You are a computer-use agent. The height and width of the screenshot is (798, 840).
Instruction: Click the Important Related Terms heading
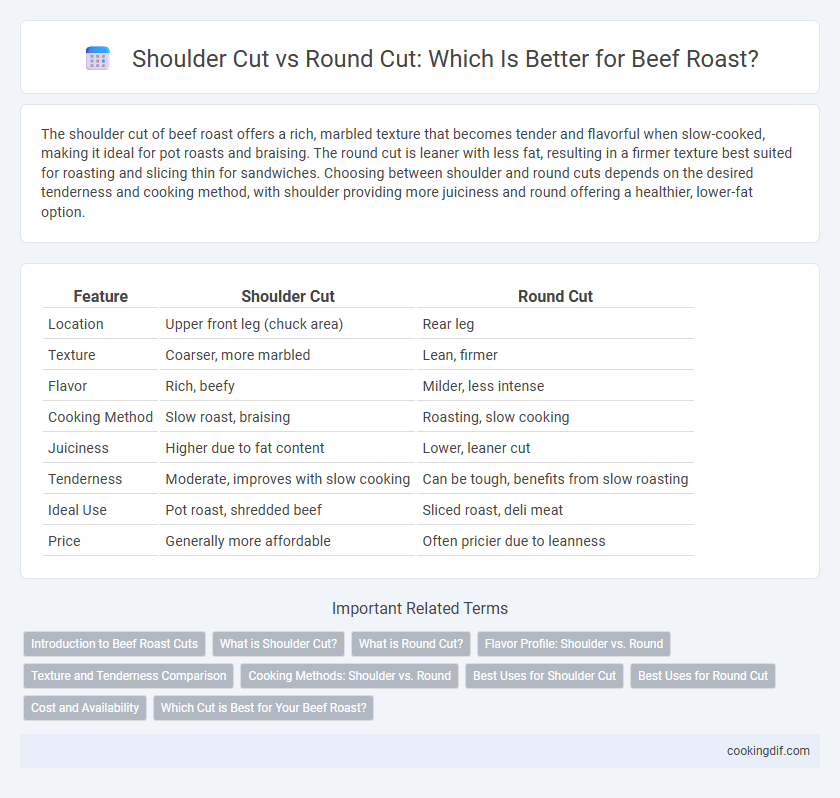click(420, 608)
